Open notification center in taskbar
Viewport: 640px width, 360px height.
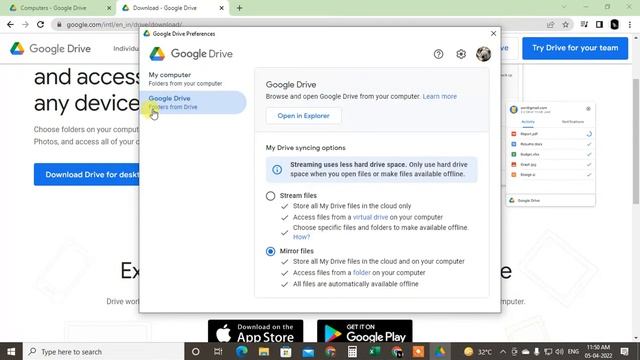coord(624,351)
